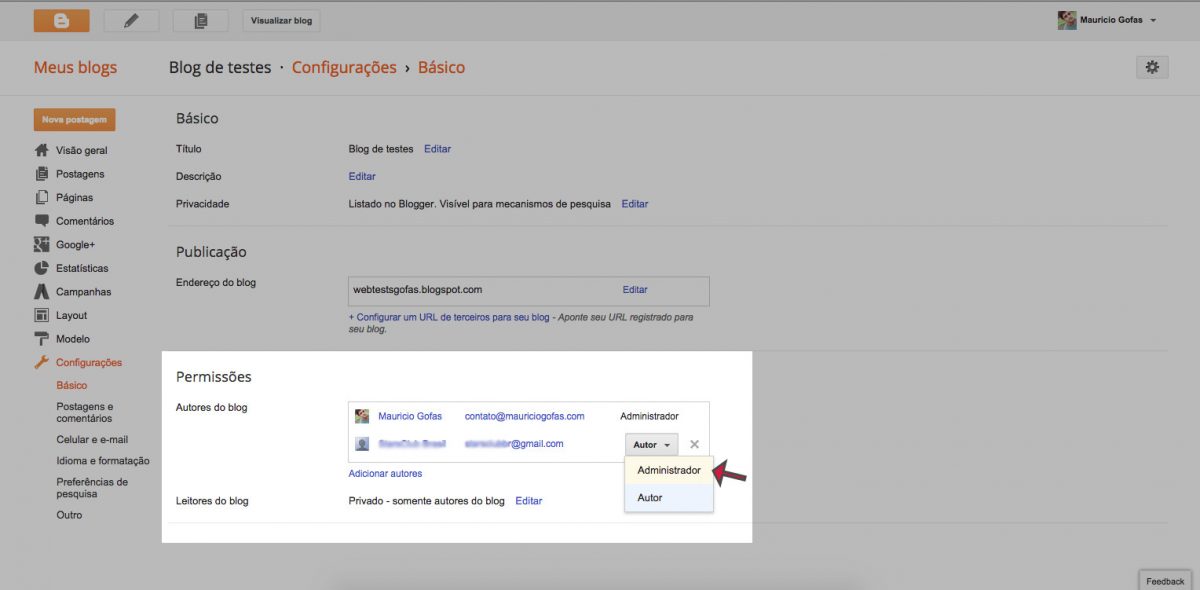Click the Layout grid icon
Image resolution: width=1200 pixels, height=590 pixels.
tap(42, 315)
